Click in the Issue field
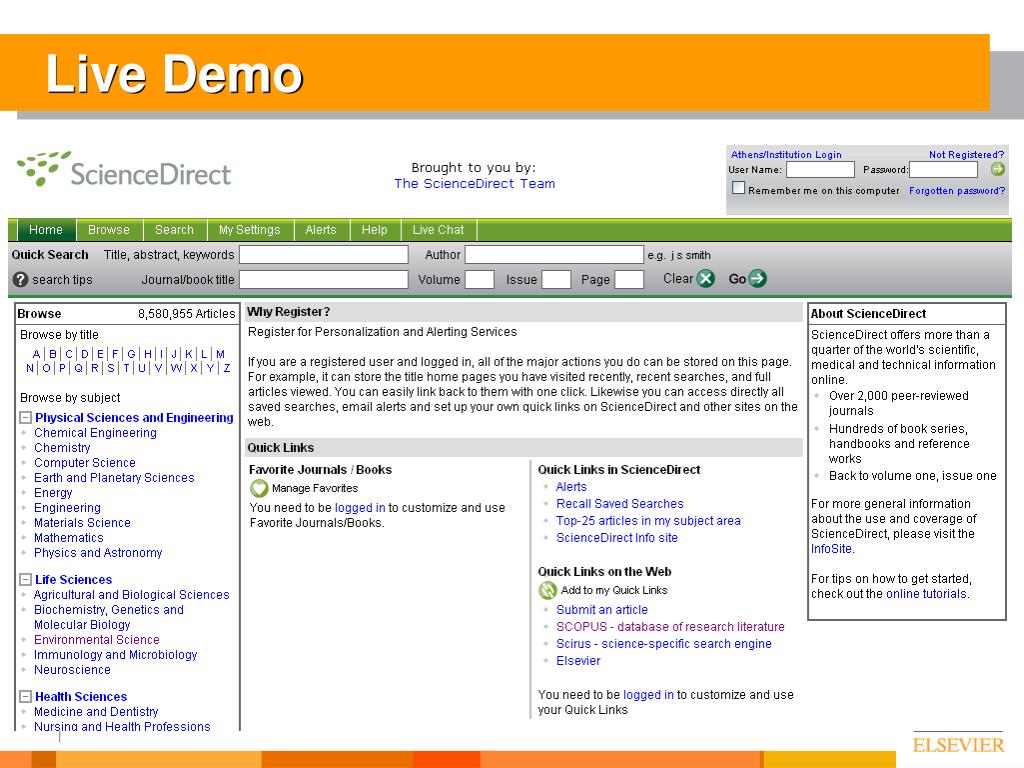This screenshot has width=1024, height=768. [x=556, y=280]
